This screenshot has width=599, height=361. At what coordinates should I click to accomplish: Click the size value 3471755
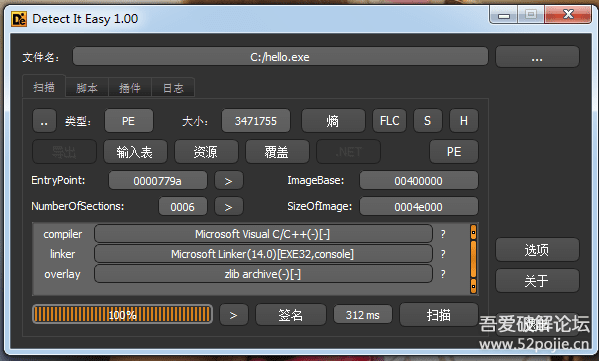[x=256, y=121]
